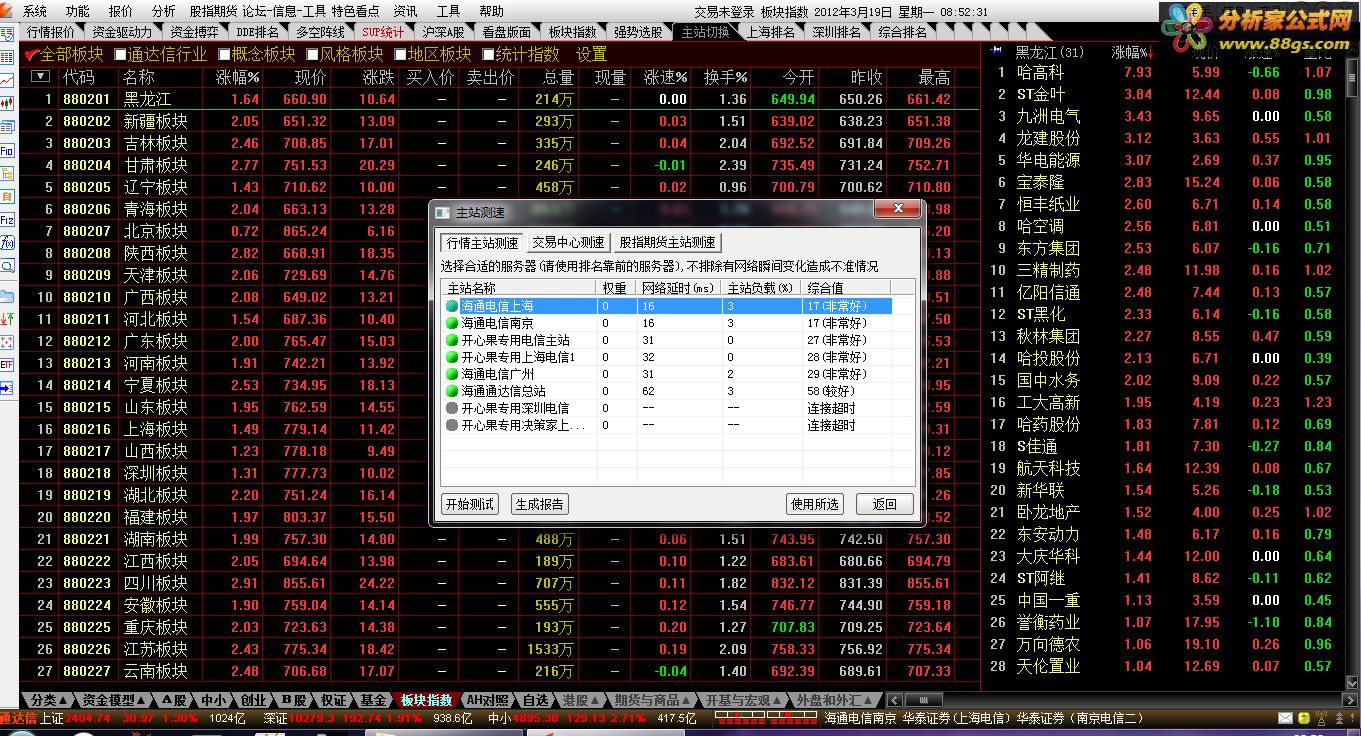Open the F10 company info sidebar icon
The height and width of the screenshot is (736, 1361).
pos(7,150)
